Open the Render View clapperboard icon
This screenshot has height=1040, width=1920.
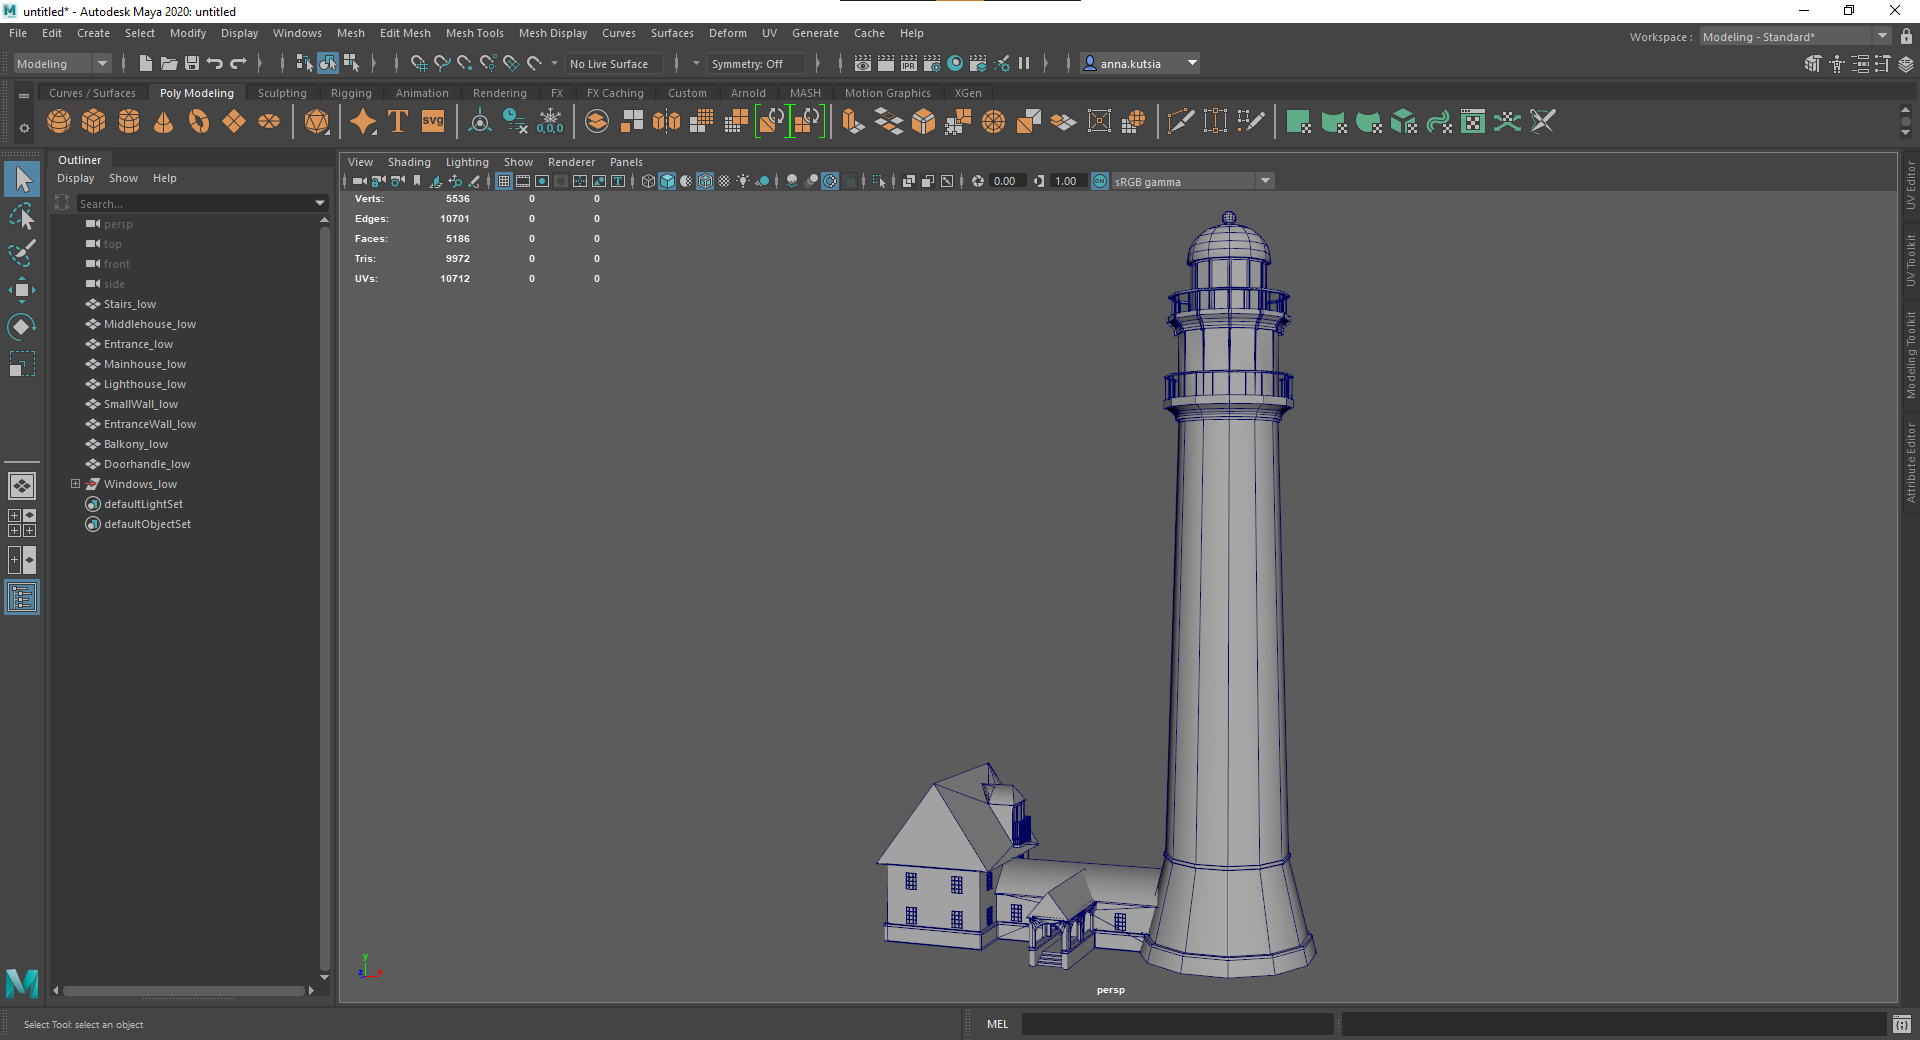coord(863,63)
